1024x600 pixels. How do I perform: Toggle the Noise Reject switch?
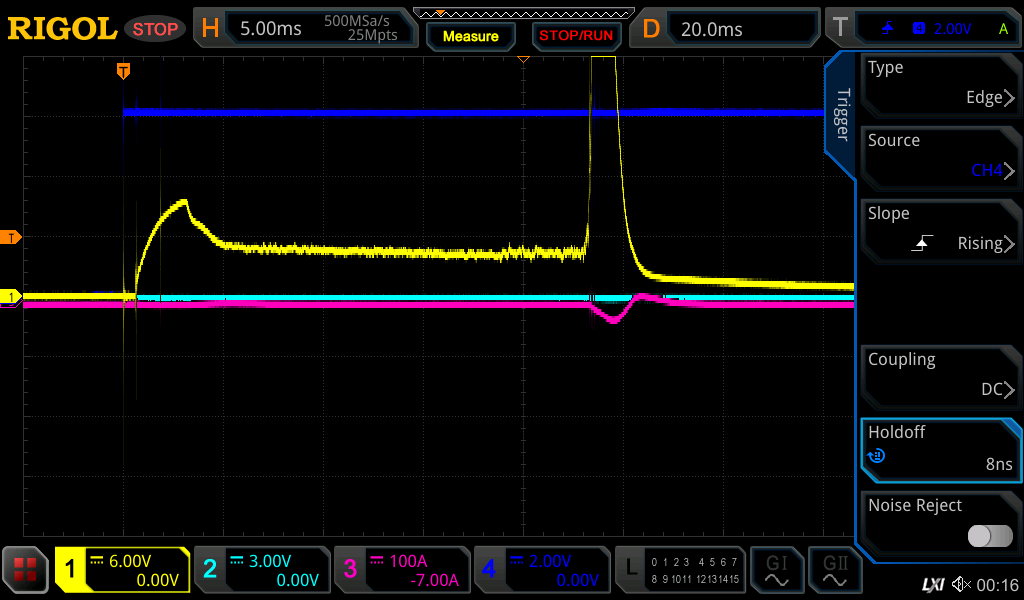(x=990, y=536)
